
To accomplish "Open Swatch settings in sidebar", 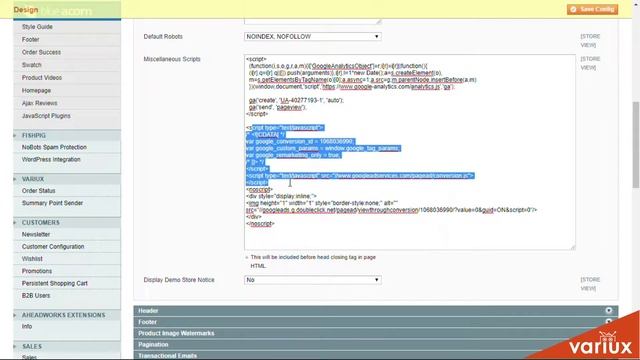I will click(31, 65).
